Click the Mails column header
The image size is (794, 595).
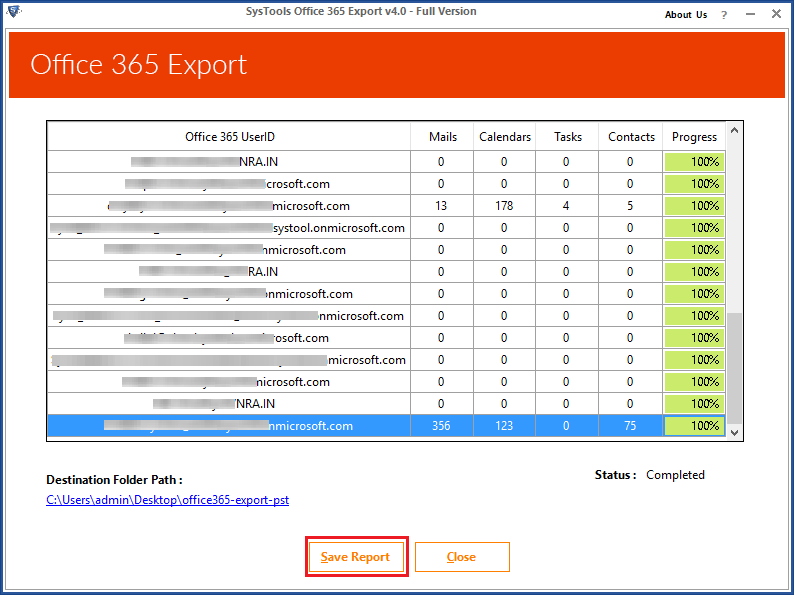[x=442, y=137]
